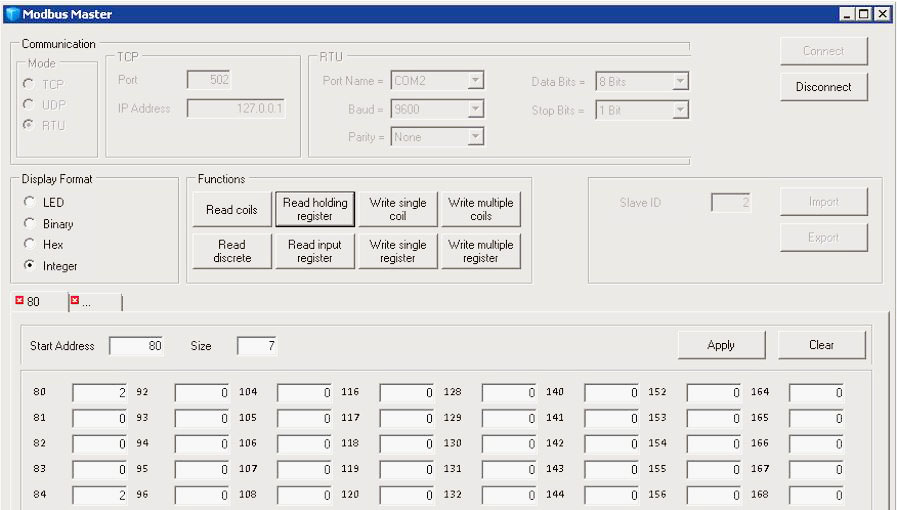Click the Apply button
The height and width of the screenshot is (510, 897).
(721, 345)
